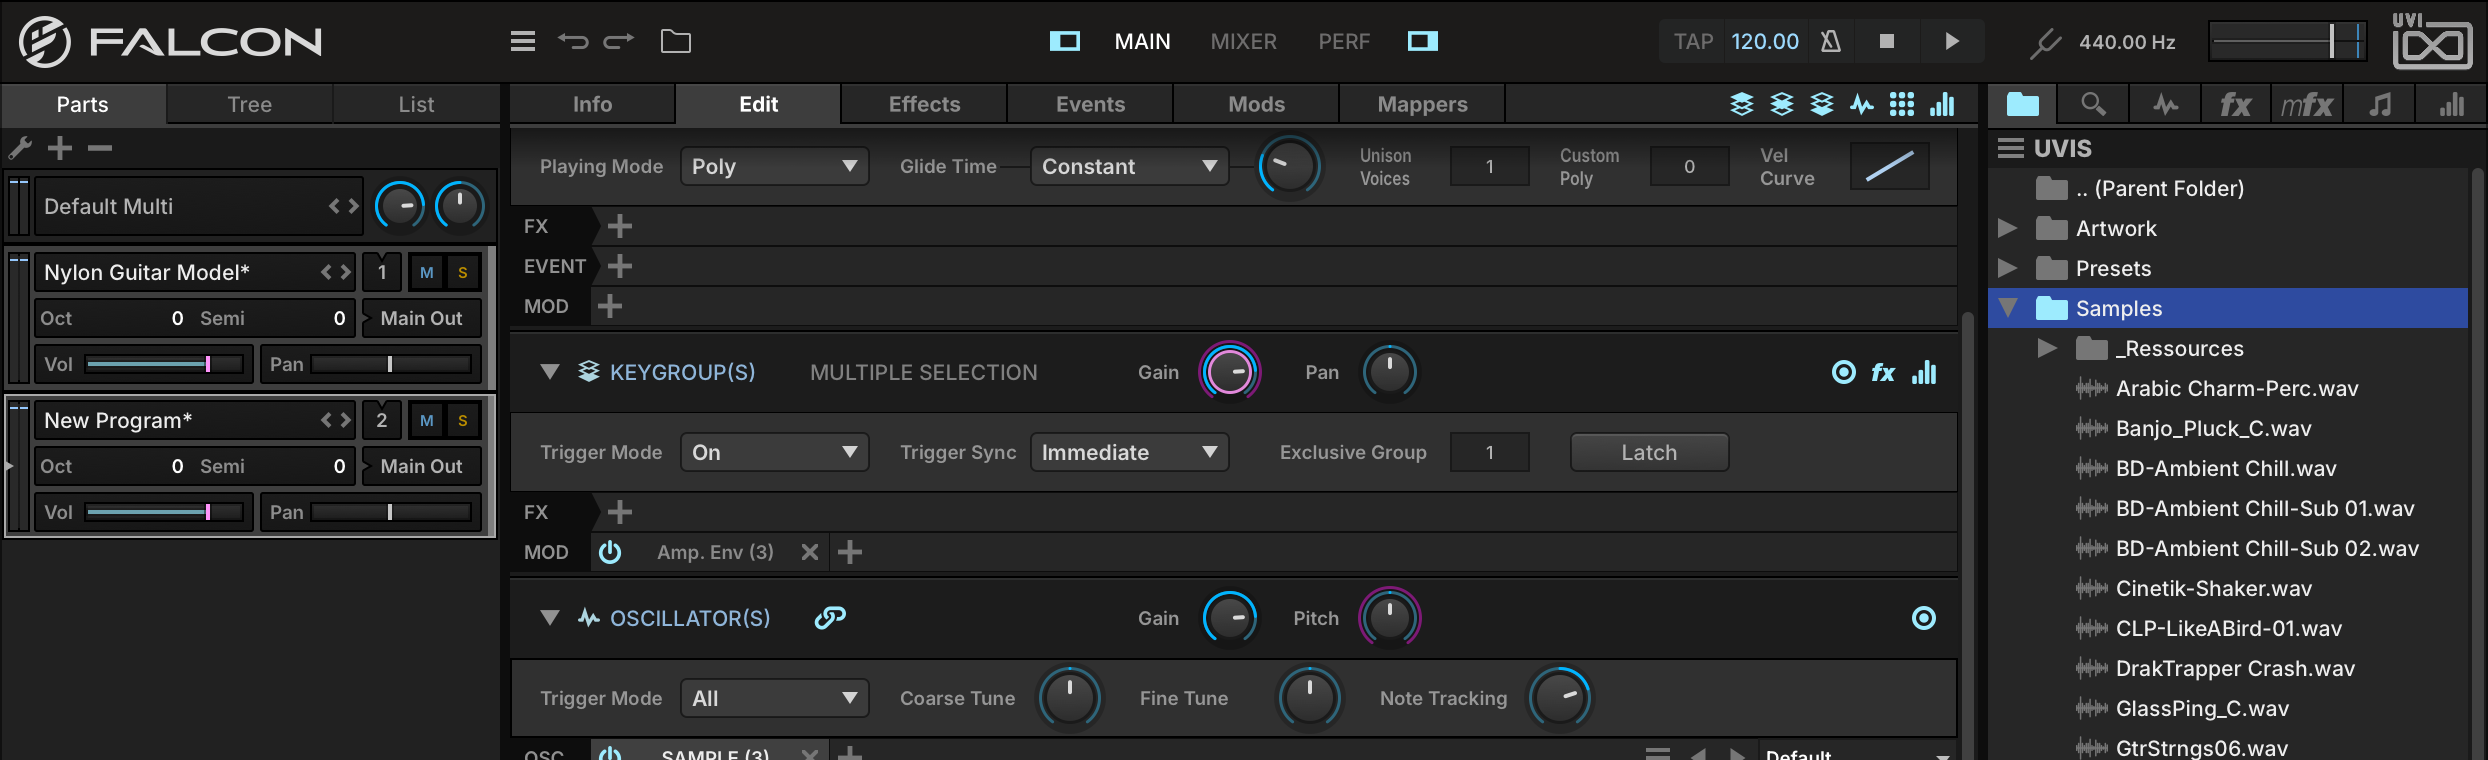Click the Unison Voices value field

(1489, 166)
